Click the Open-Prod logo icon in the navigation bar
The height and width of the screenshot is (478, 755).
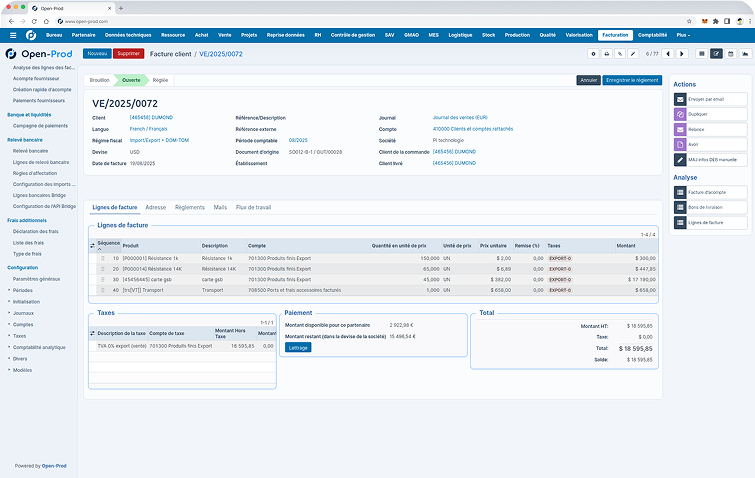click(x=31, y=35)
